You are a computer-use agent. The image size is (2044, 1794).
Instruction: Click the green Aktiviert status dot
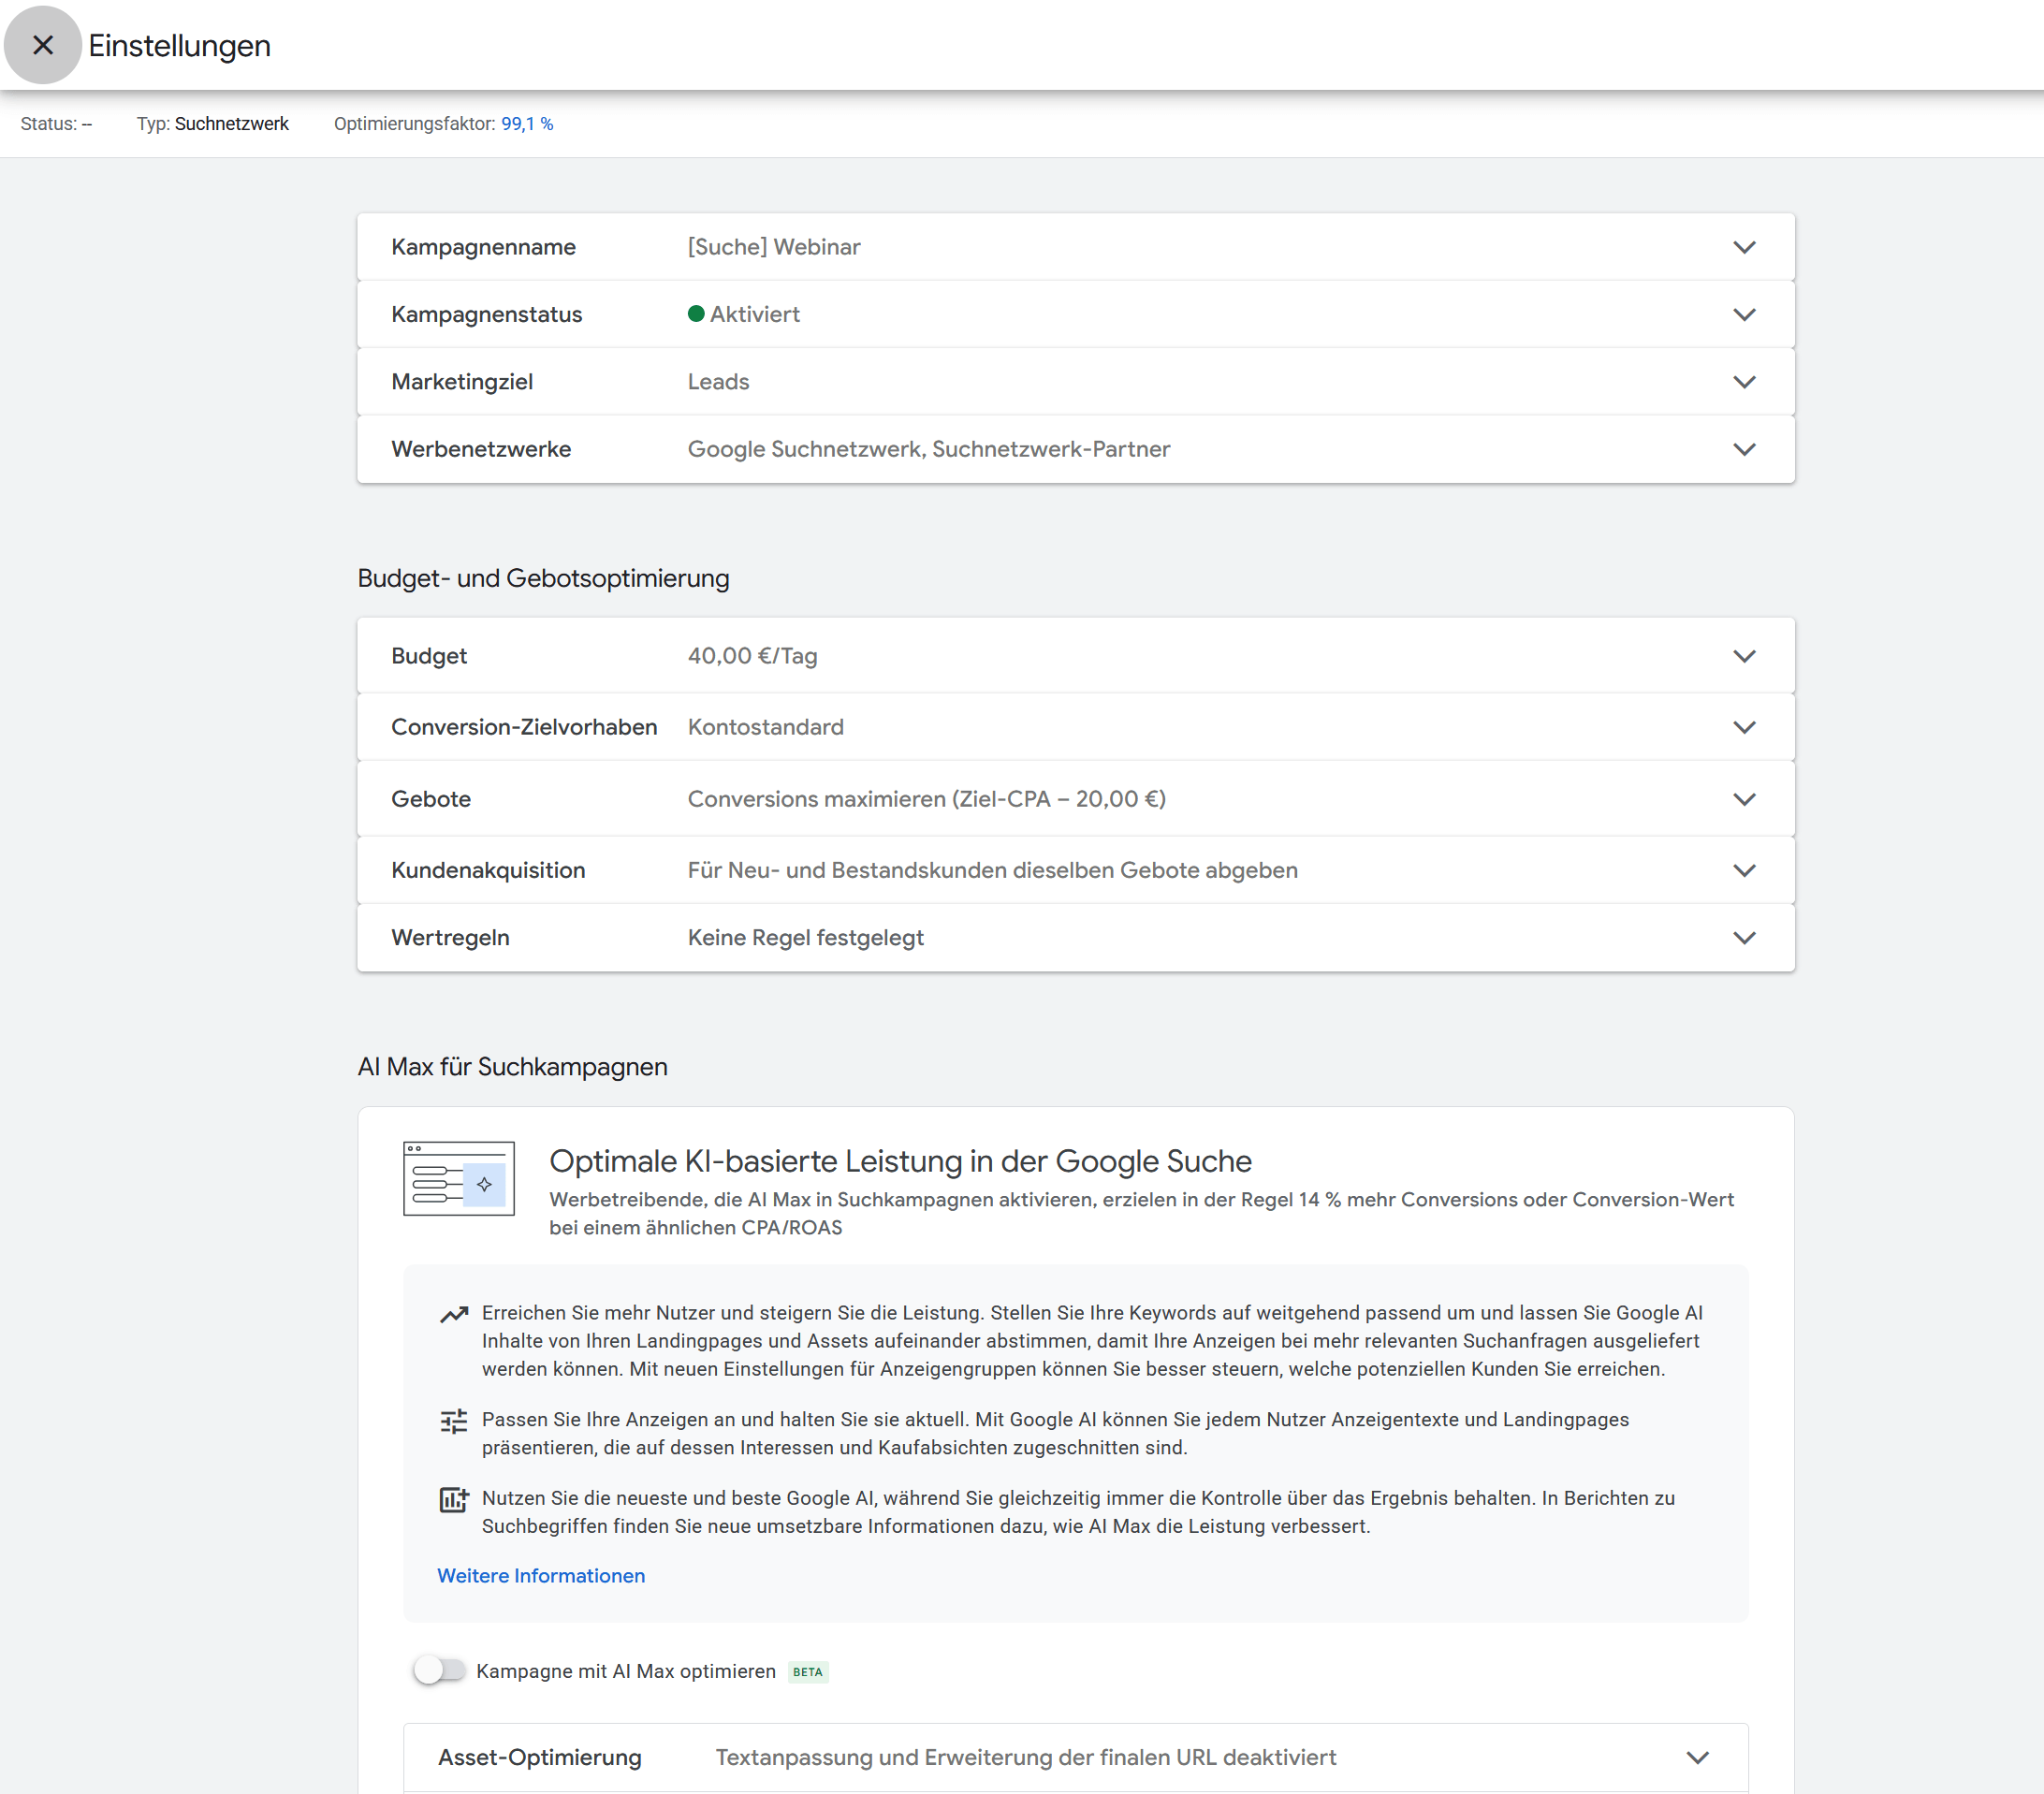click(x=696, y=313)
